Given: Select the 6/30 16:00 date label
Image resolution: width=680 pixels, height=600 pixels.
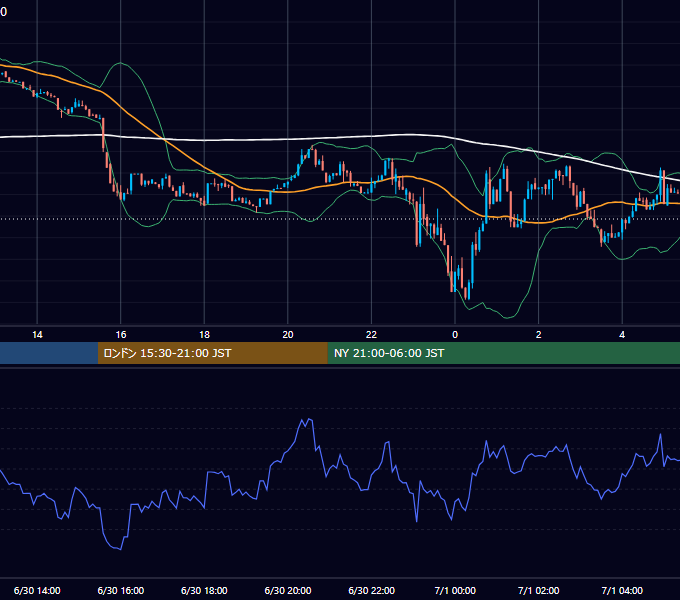Looking at the screenshot, I should 121,590.
